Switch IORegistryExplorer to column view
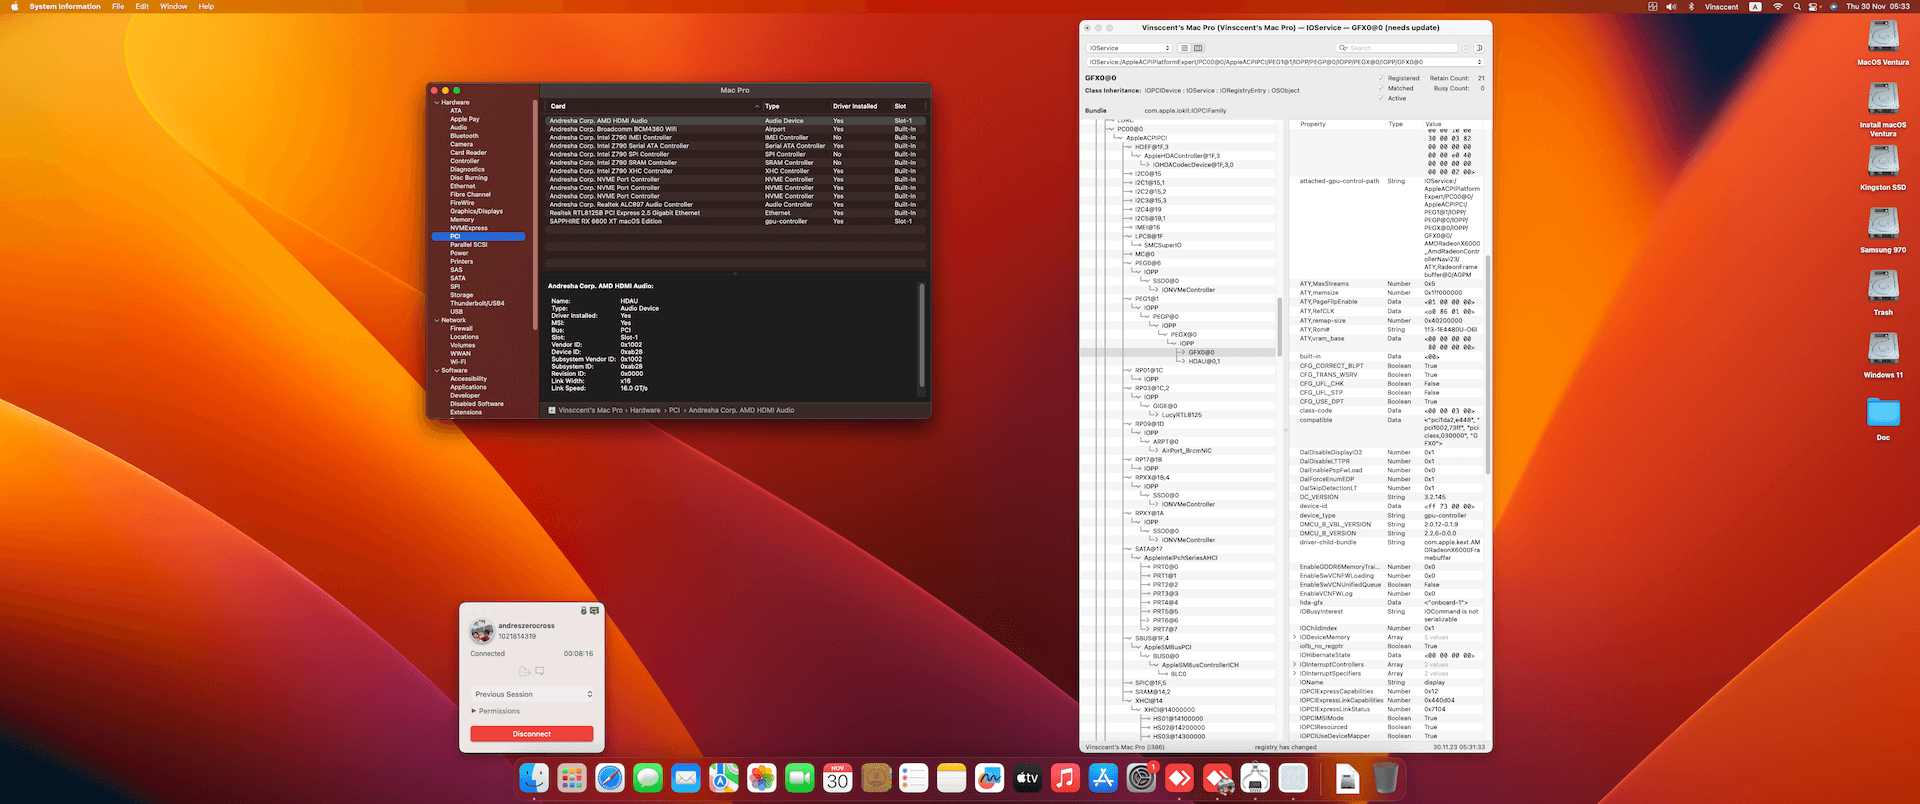This screenshot has height=804, width=1920. click(x=1198, y=48)
